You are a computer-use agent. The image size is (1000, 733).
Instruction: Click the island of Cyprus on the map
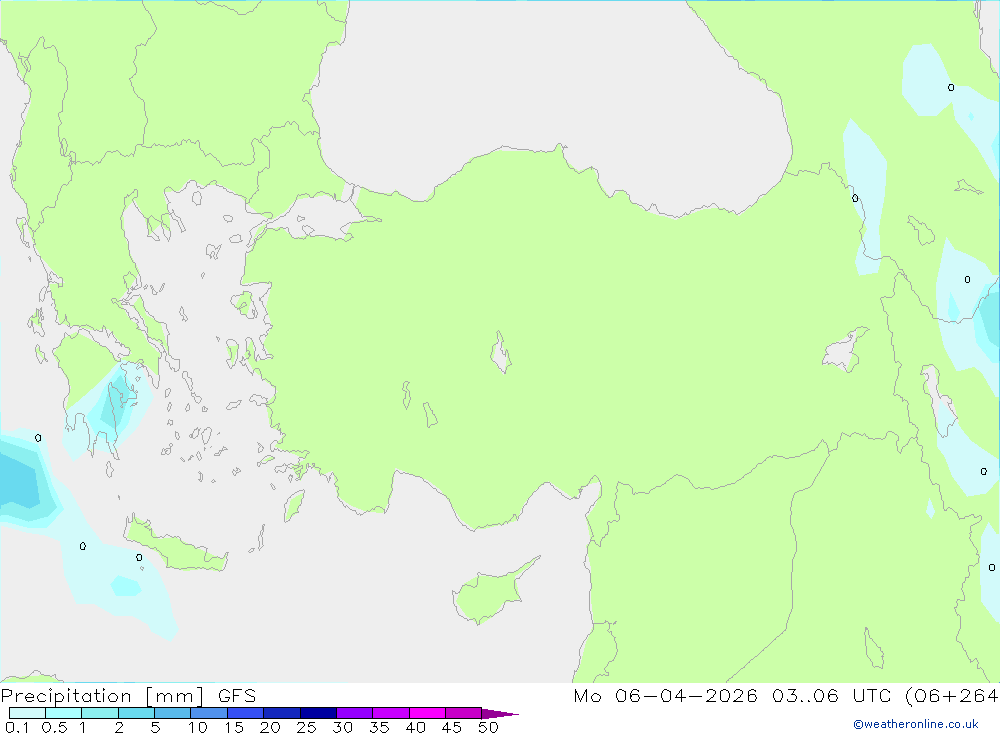pos(488,593)
